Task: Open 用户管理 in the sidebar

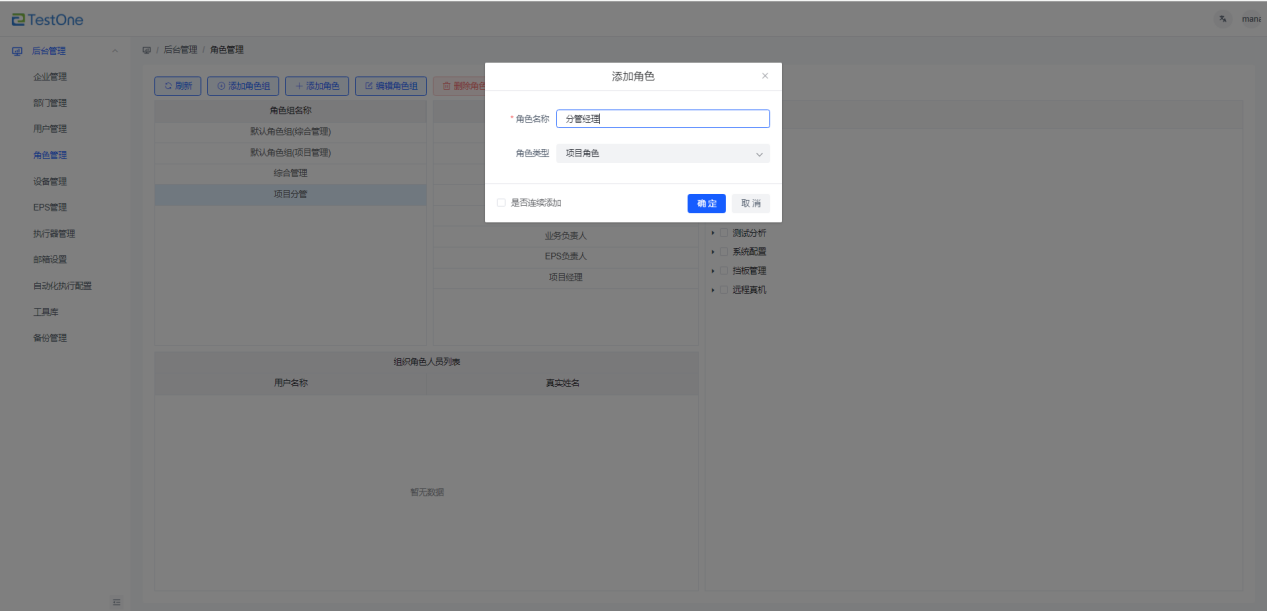Action: [50, 129]
